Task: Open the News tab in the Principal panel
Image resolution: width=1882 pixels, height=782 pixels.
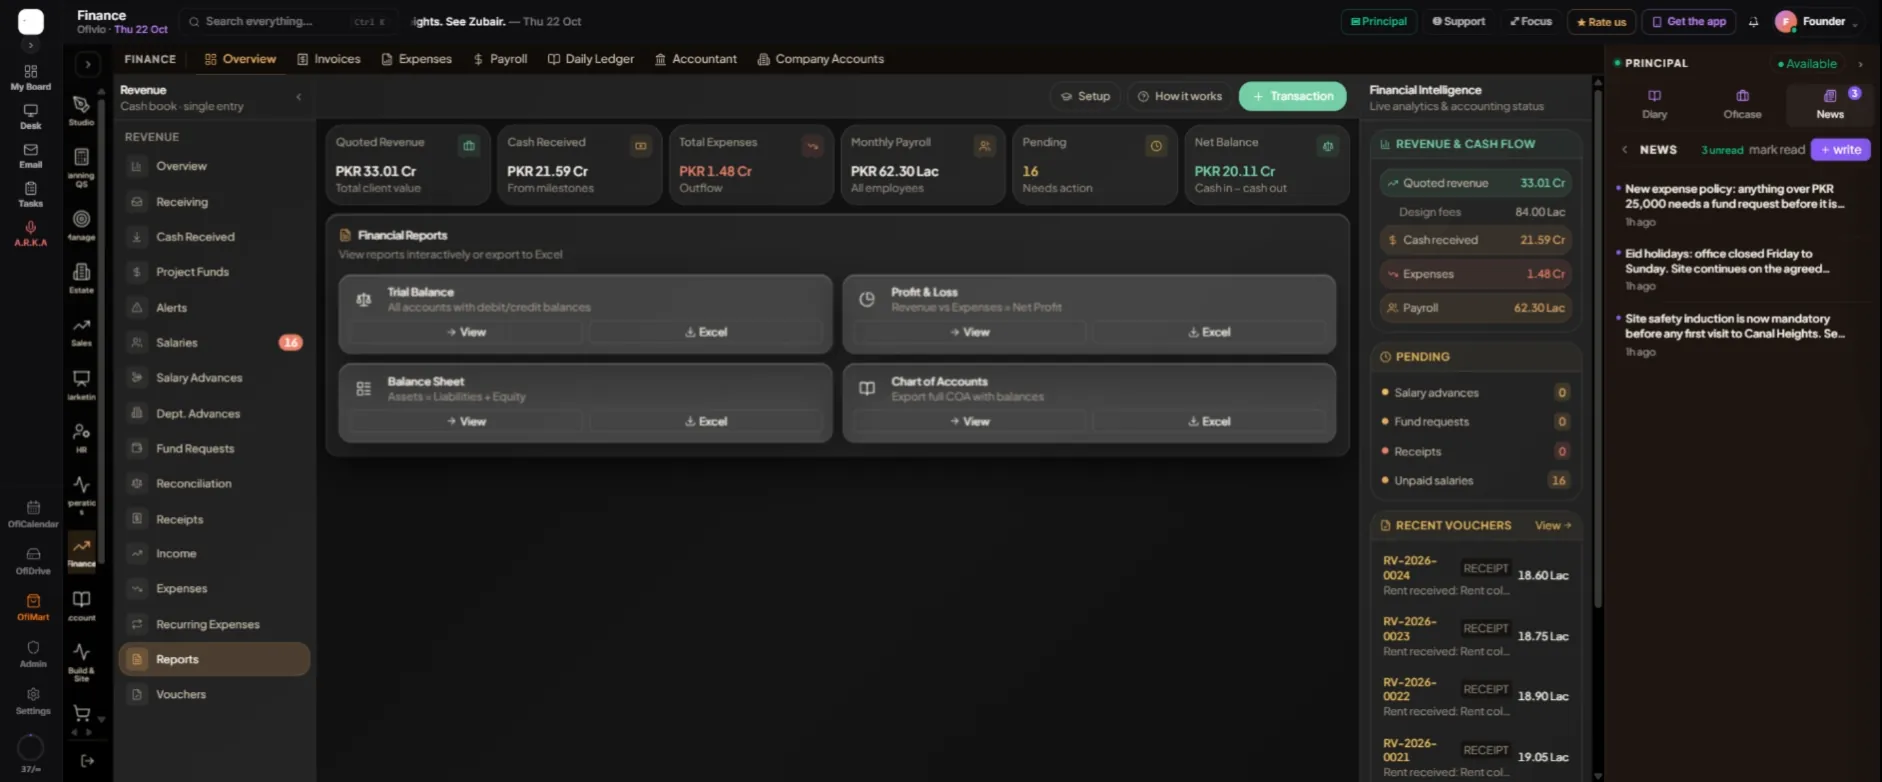Action: pos(1830,103)
